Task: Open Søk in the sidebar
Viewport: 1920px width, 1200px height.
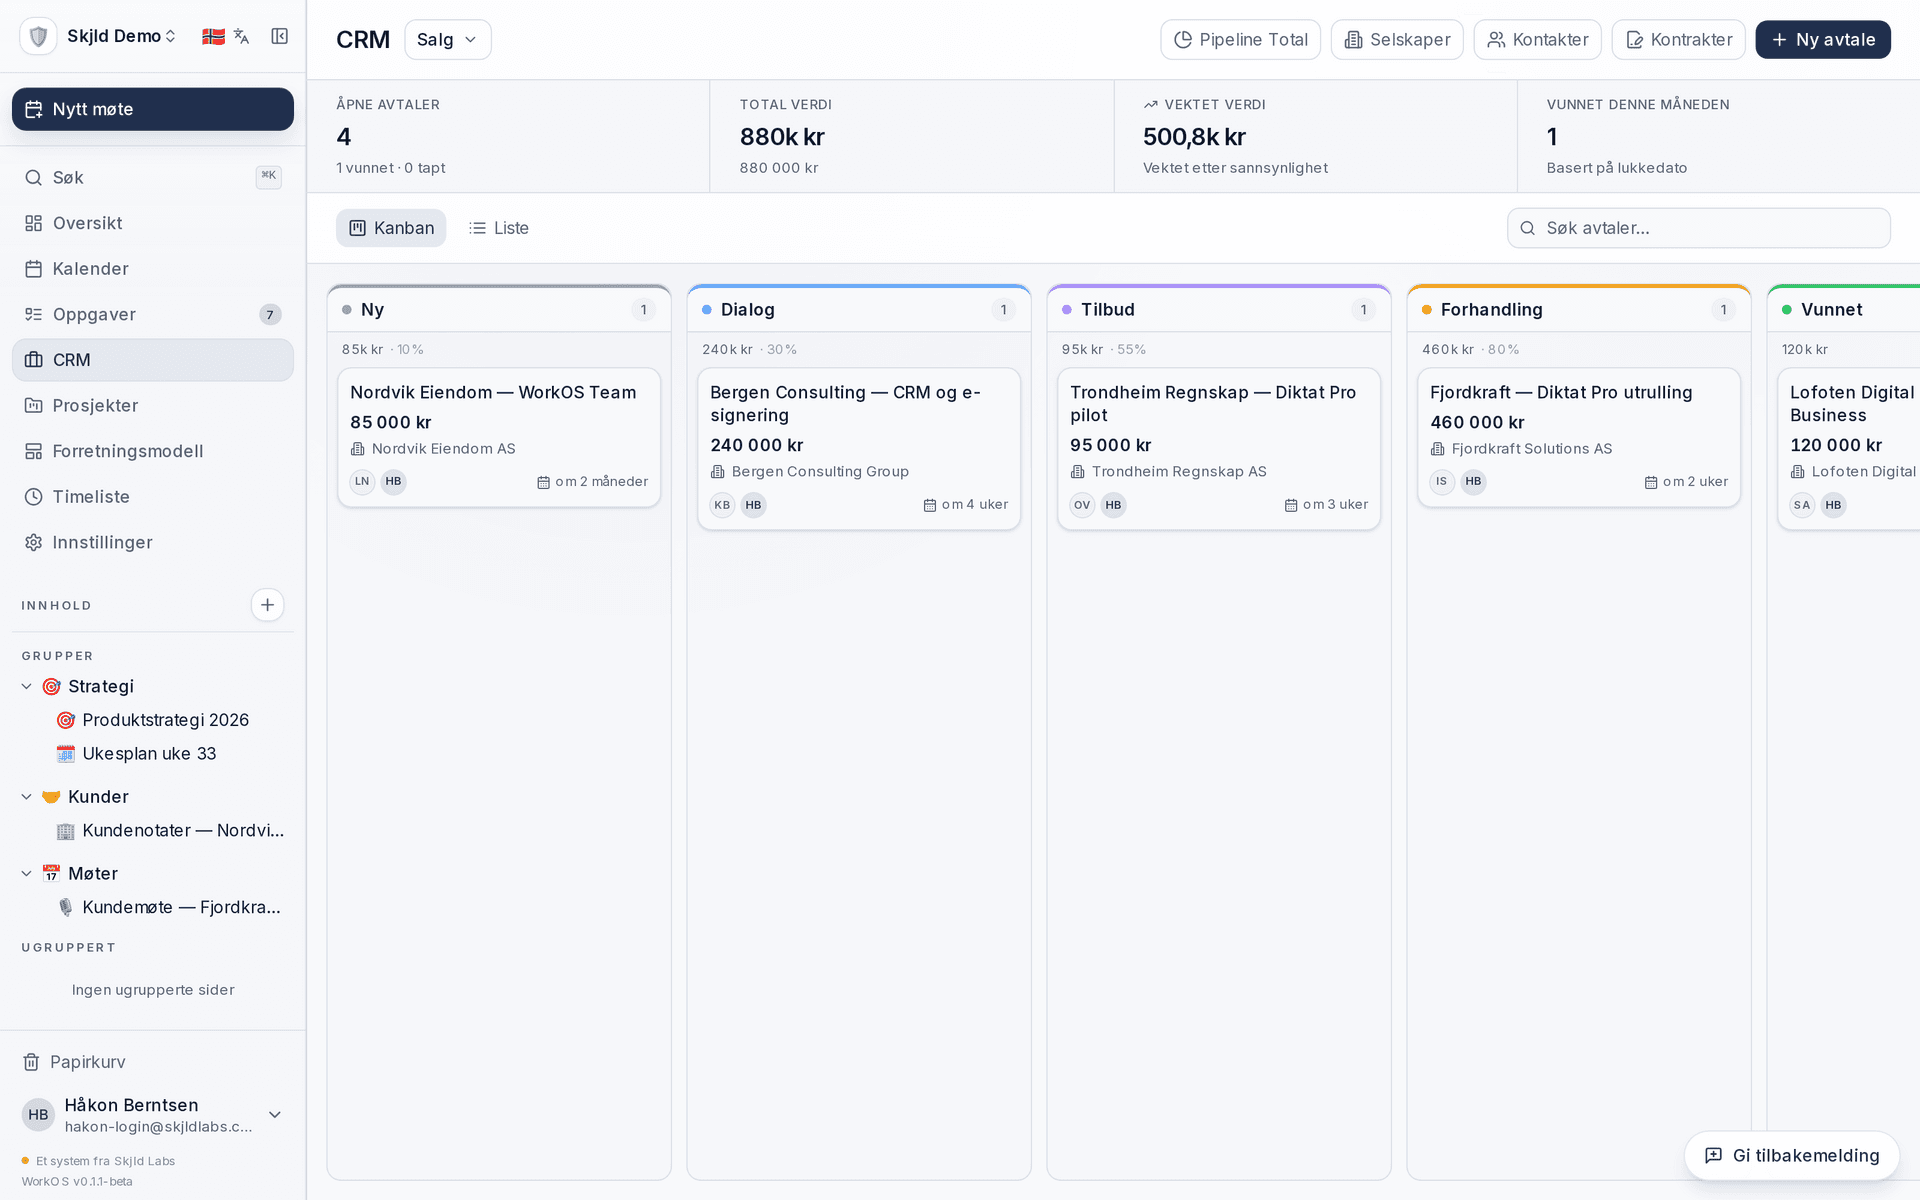Action: (153, 177)
